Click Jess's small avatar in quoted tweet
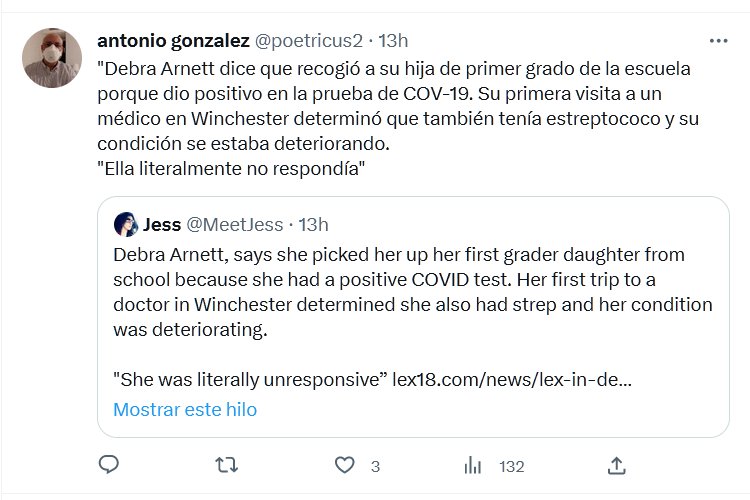 (126, 224)
